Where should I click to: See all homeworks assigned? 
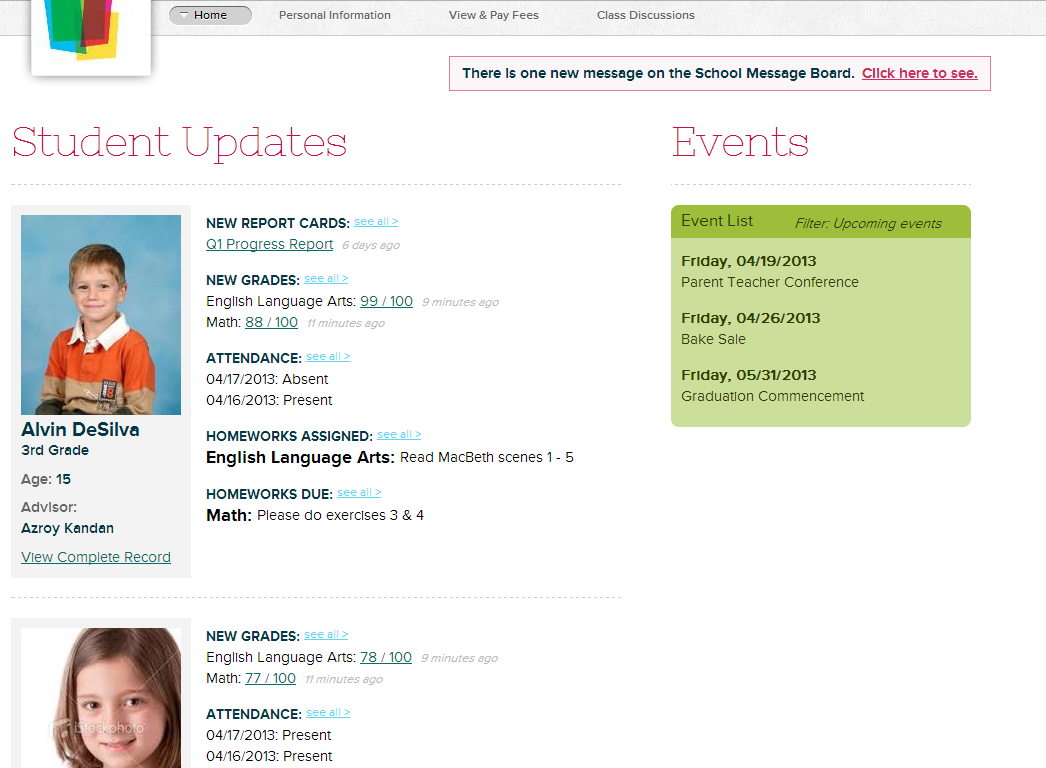[398, 433]
